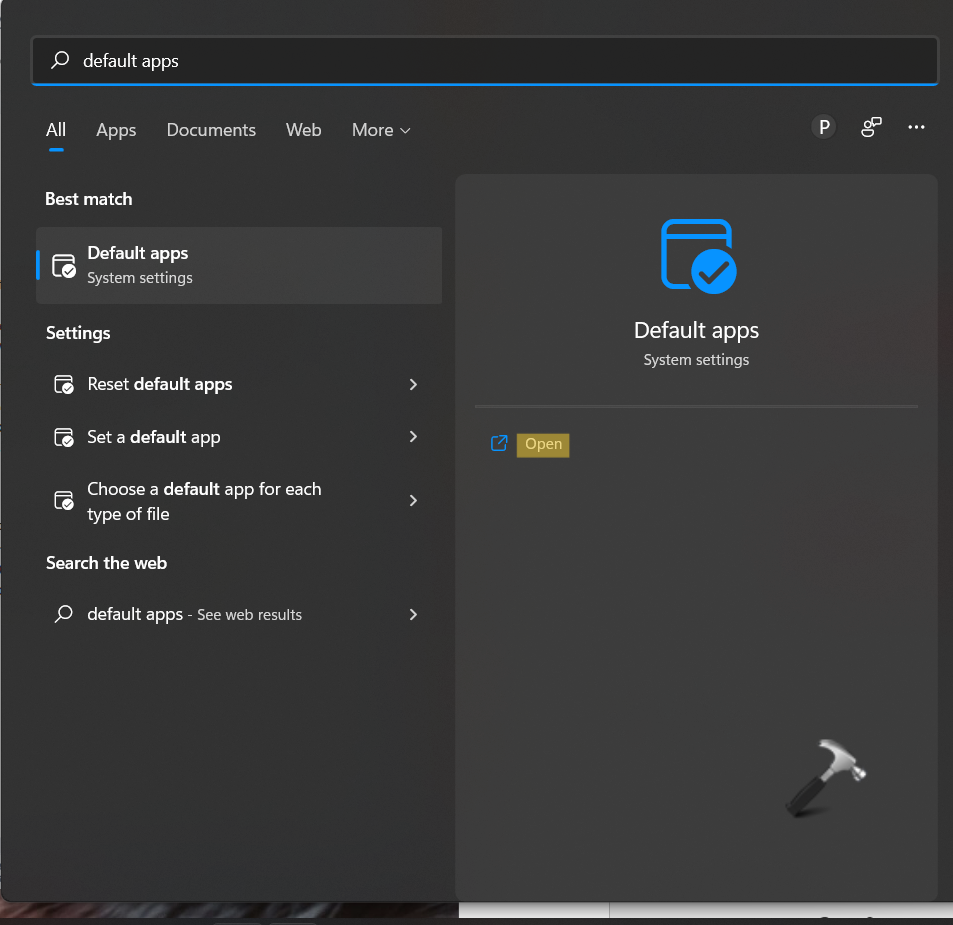Open the three-dot more options menu
953x925 pixels.
point(916,127)
